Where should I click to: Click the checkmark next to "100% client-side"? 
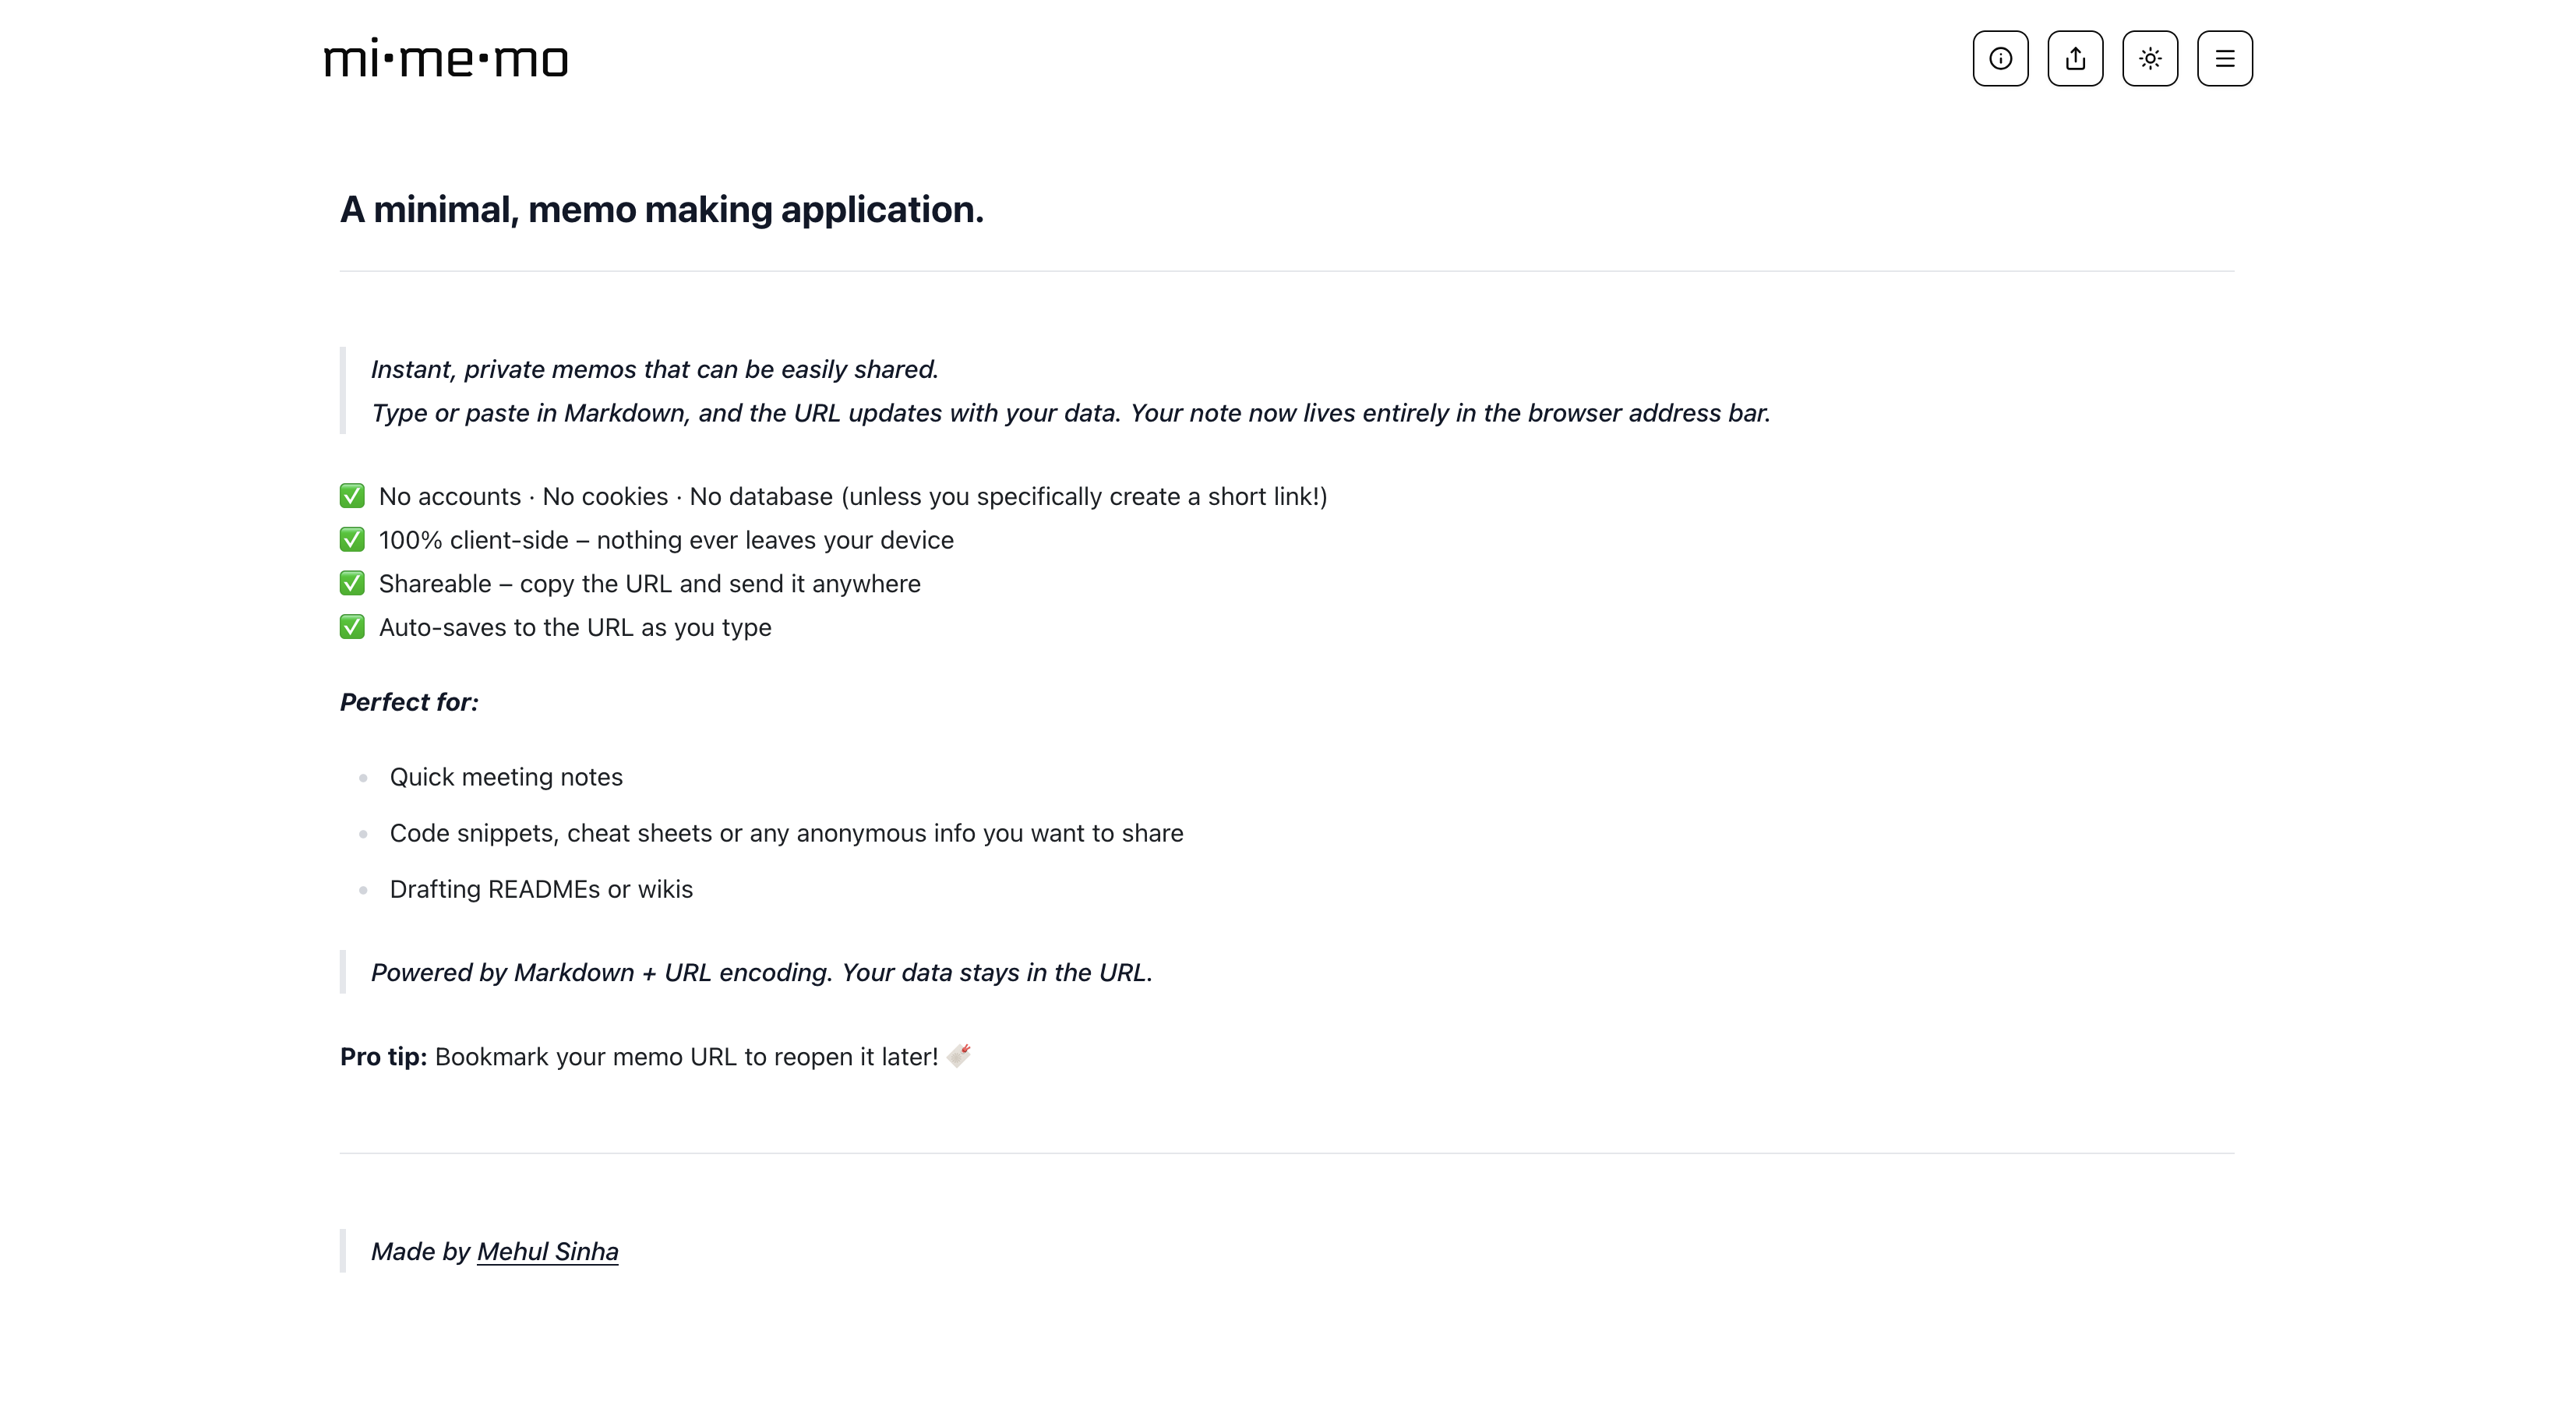[352, 540]
